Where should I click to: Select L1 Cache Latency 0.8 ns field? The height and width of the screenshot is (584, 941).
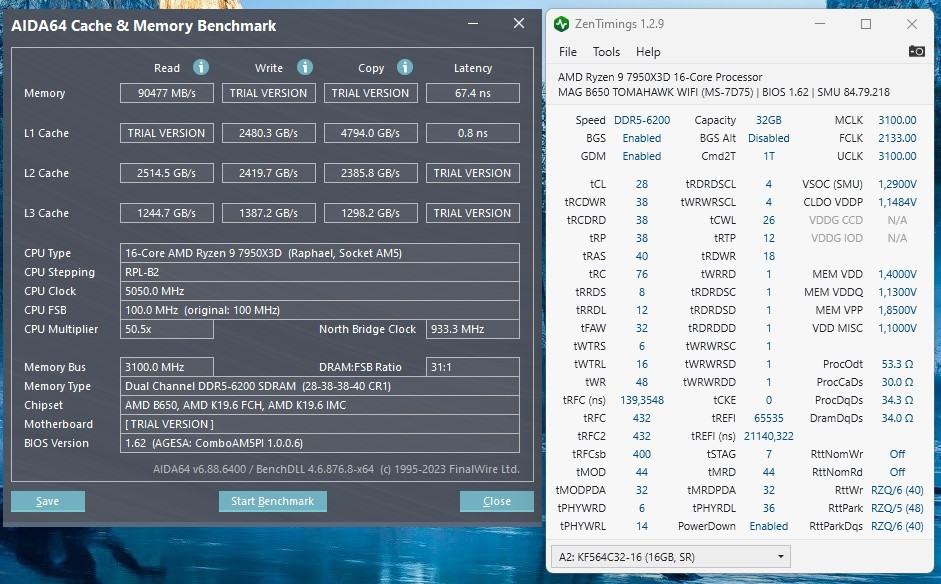pos(473,133)
